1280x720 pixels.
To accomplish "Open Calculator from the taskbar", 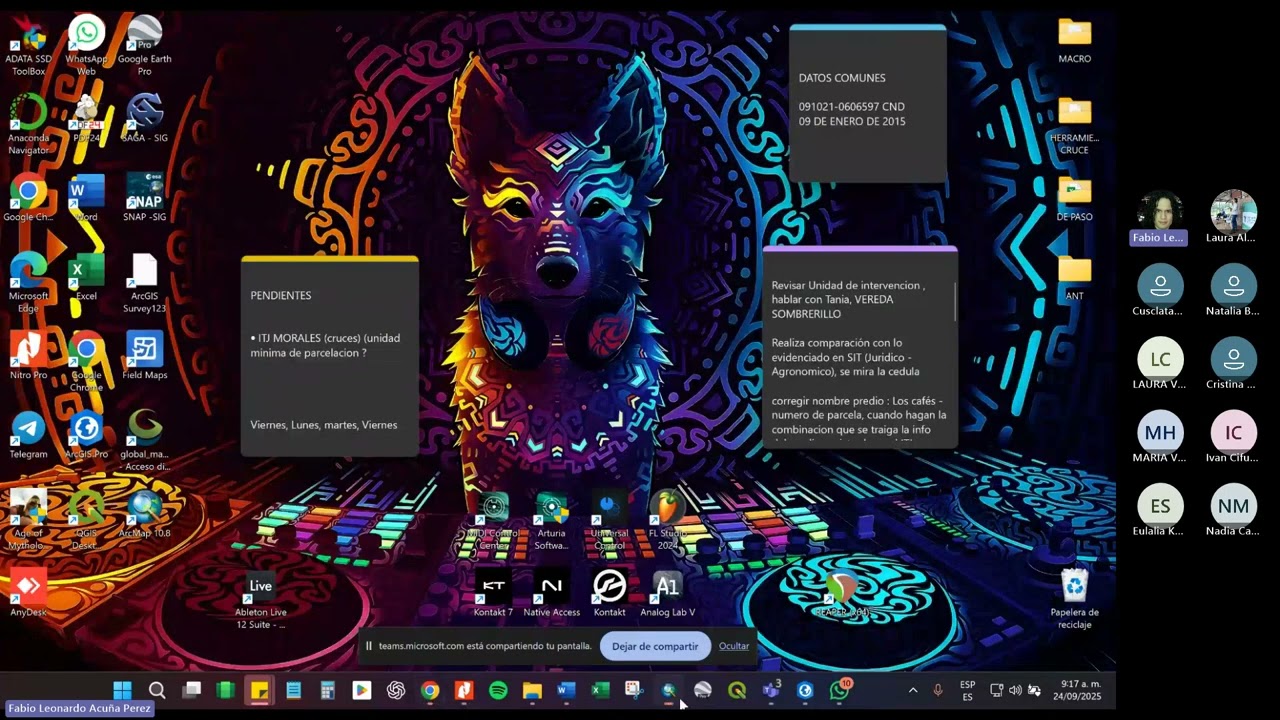I will coord(327,690).
